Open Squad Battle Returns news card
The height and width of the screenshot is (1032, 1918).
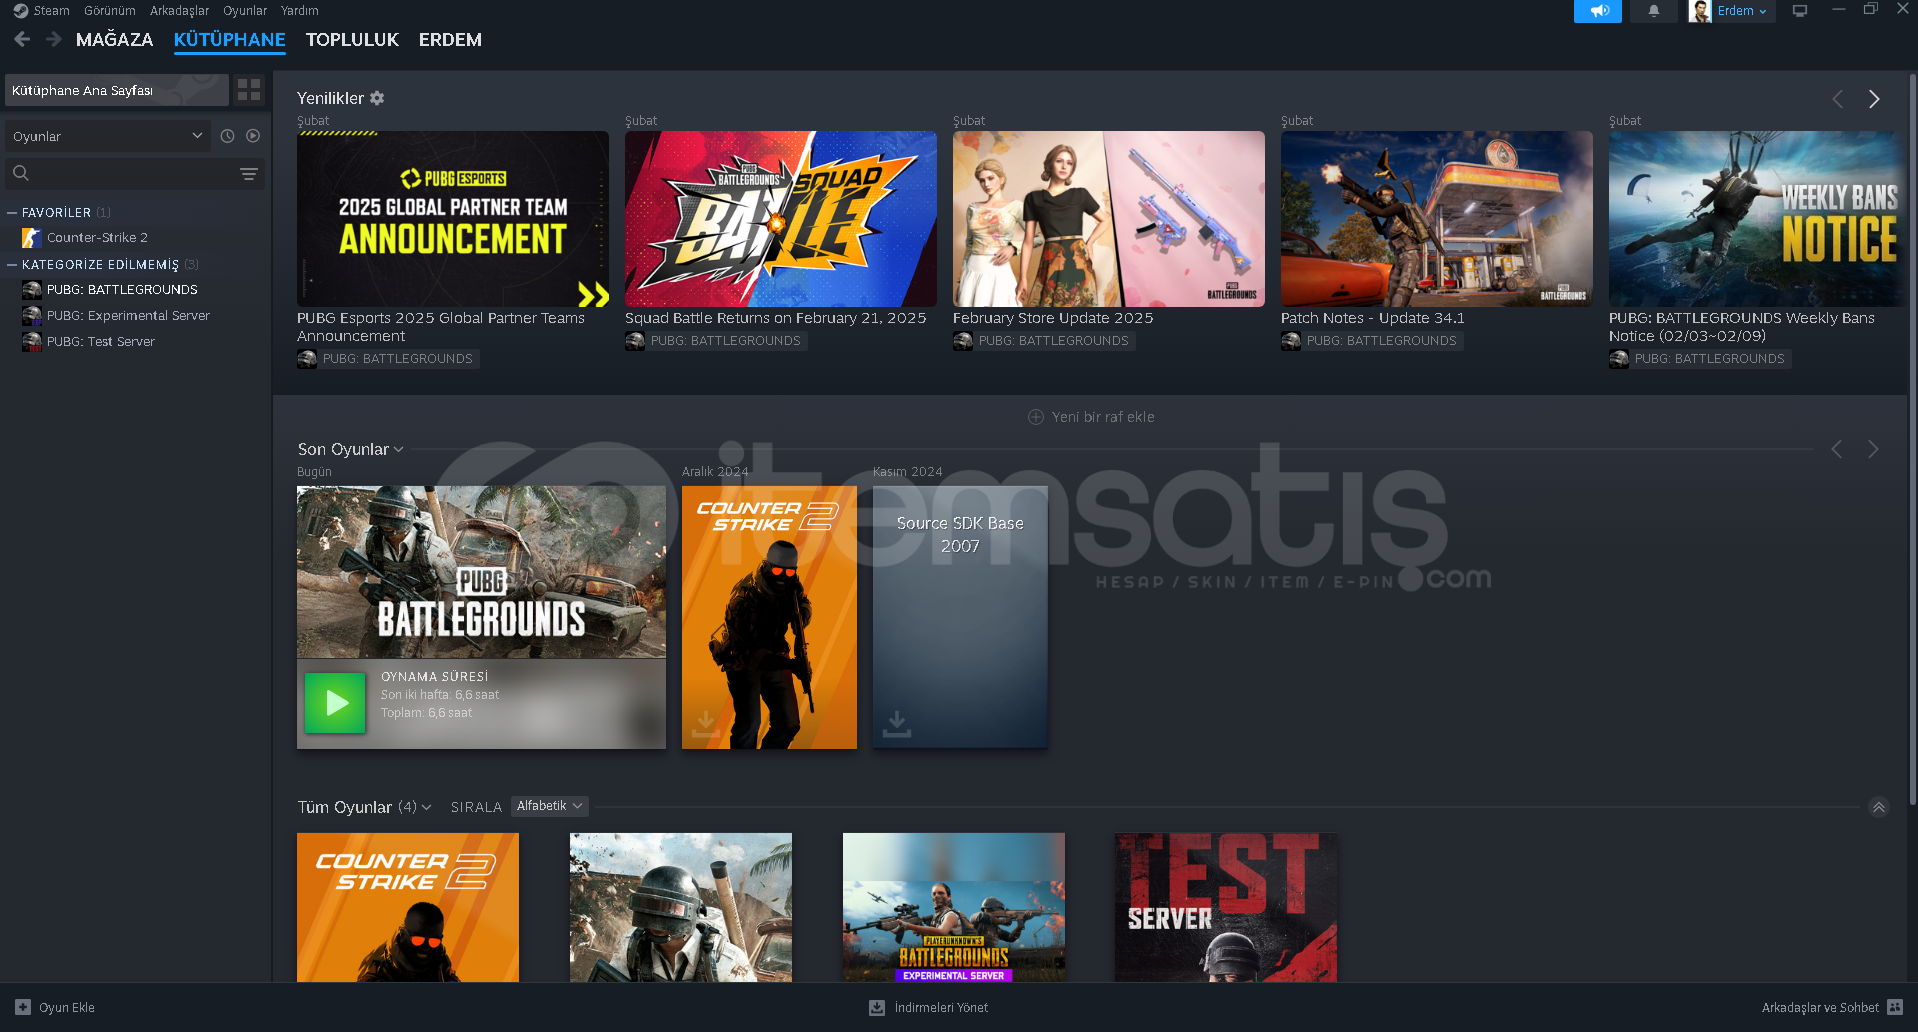pyautogui.click(x=781, y=219)
